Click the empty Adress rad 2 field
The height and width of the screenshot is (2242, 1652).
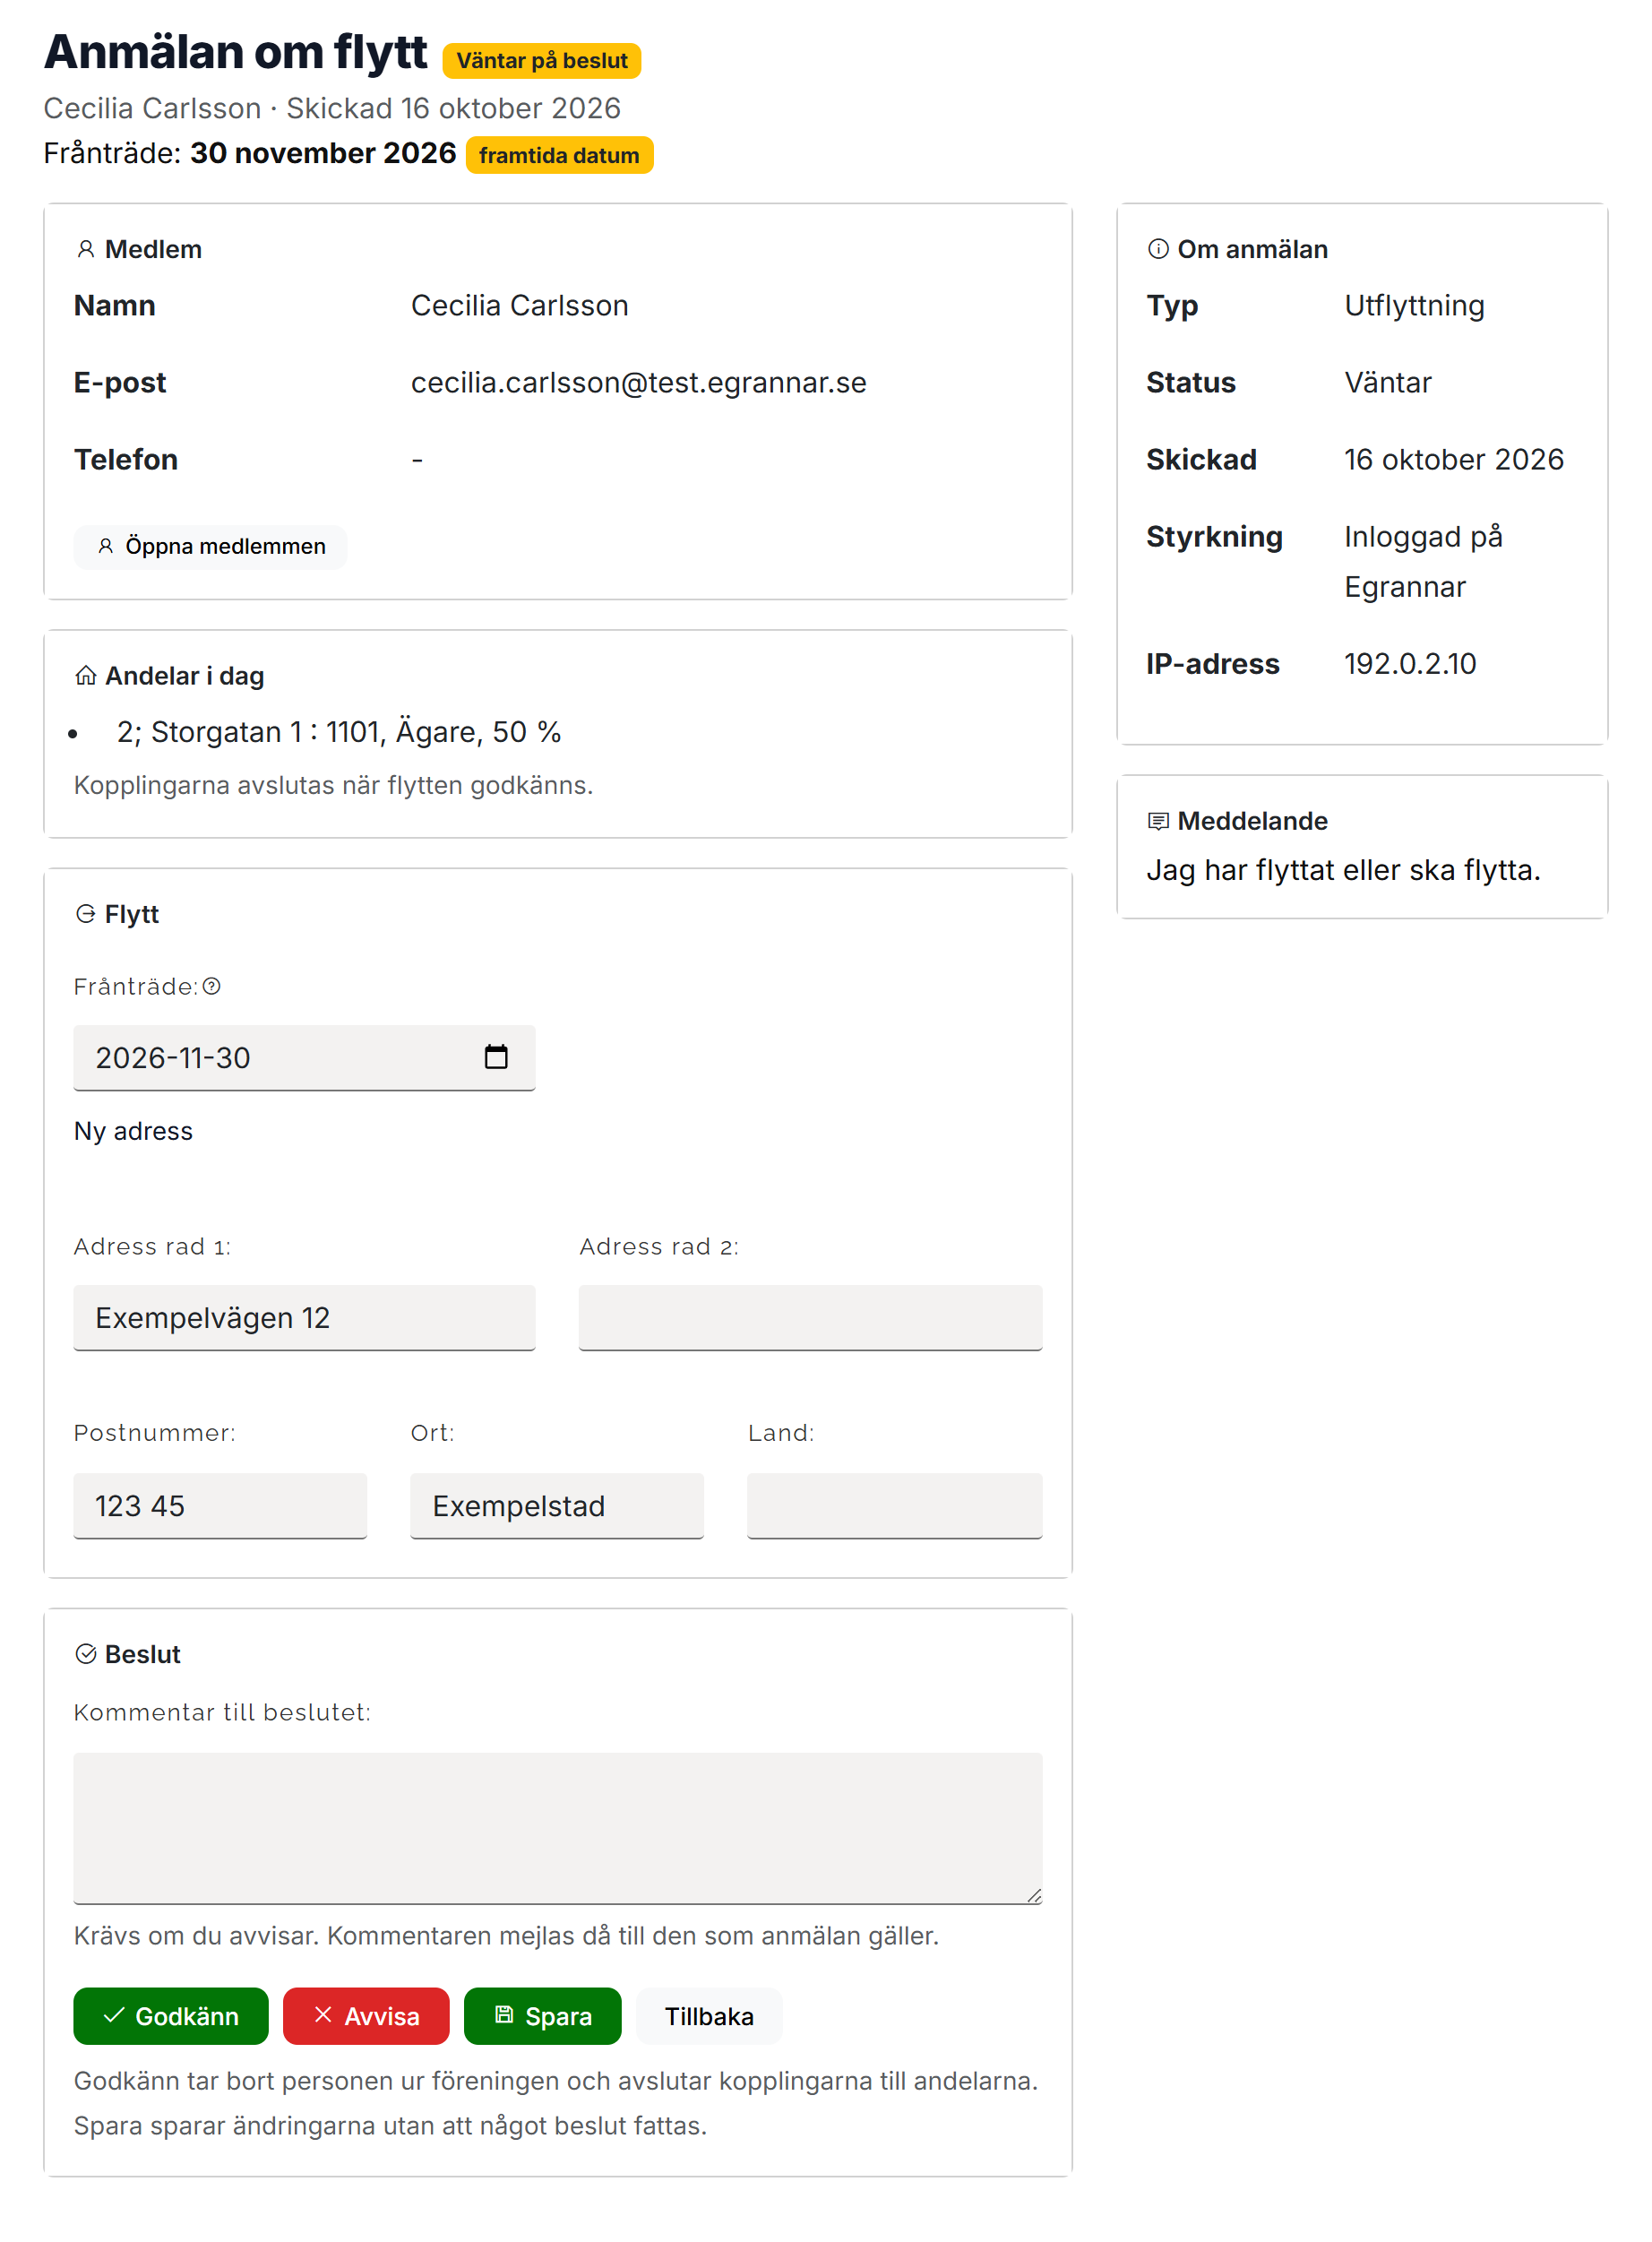click(810, 1318)
